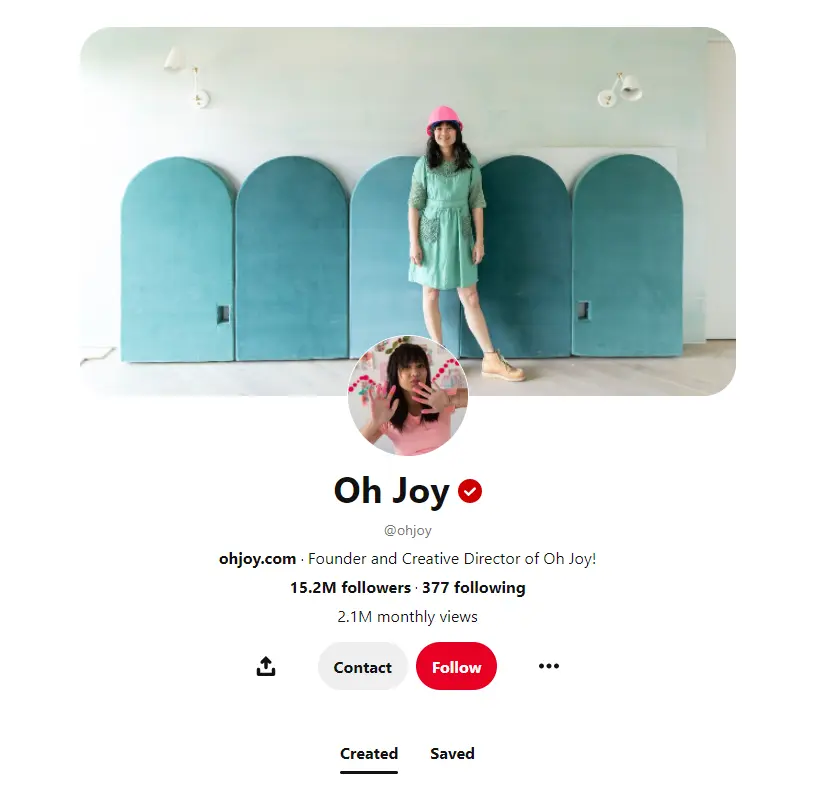Visit the ohjoy.com website link
Image resolution: width=827 pixels, height=786 pixels.
point(257,559)
